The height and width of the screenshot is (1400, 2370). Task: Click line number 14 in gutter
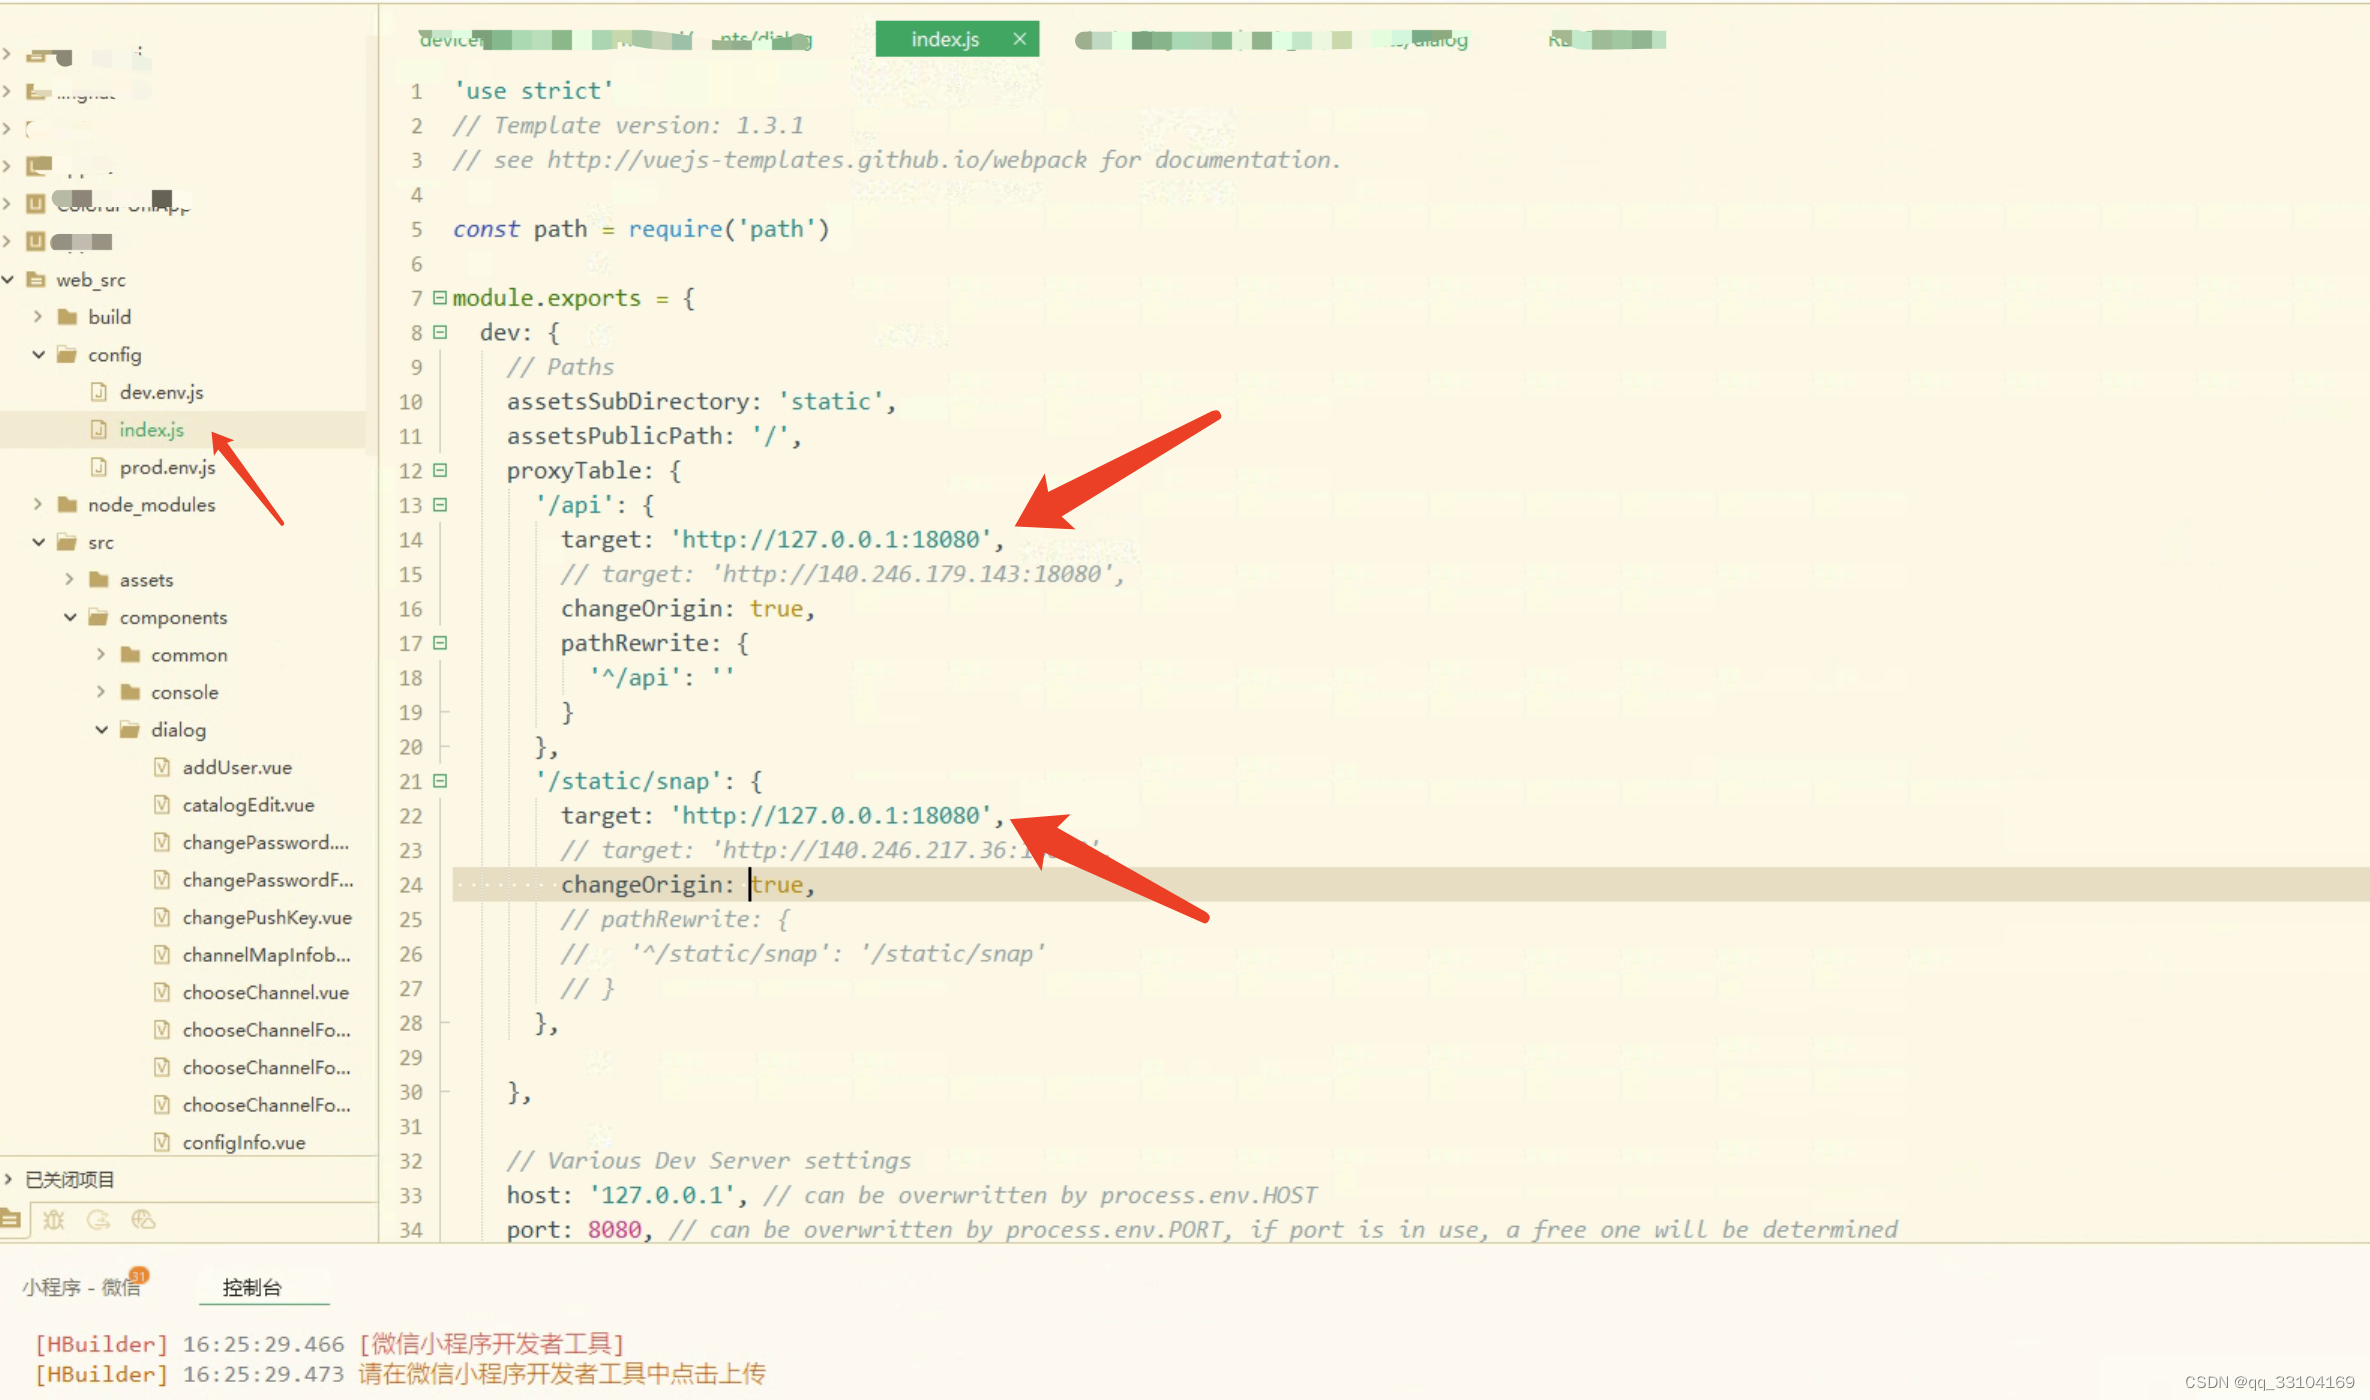point(411,540)
